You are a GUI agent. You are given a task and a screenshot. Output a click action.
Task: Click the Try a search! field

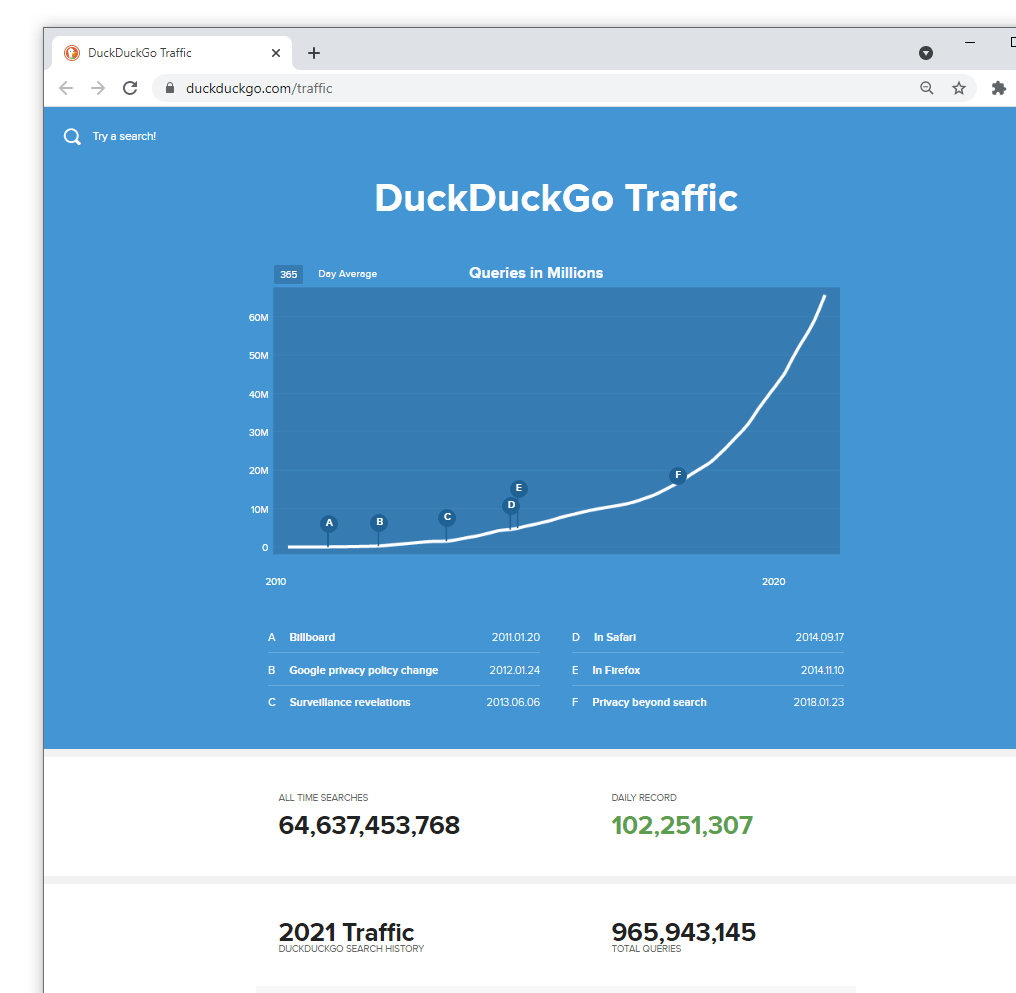click(x=124, y=137)
